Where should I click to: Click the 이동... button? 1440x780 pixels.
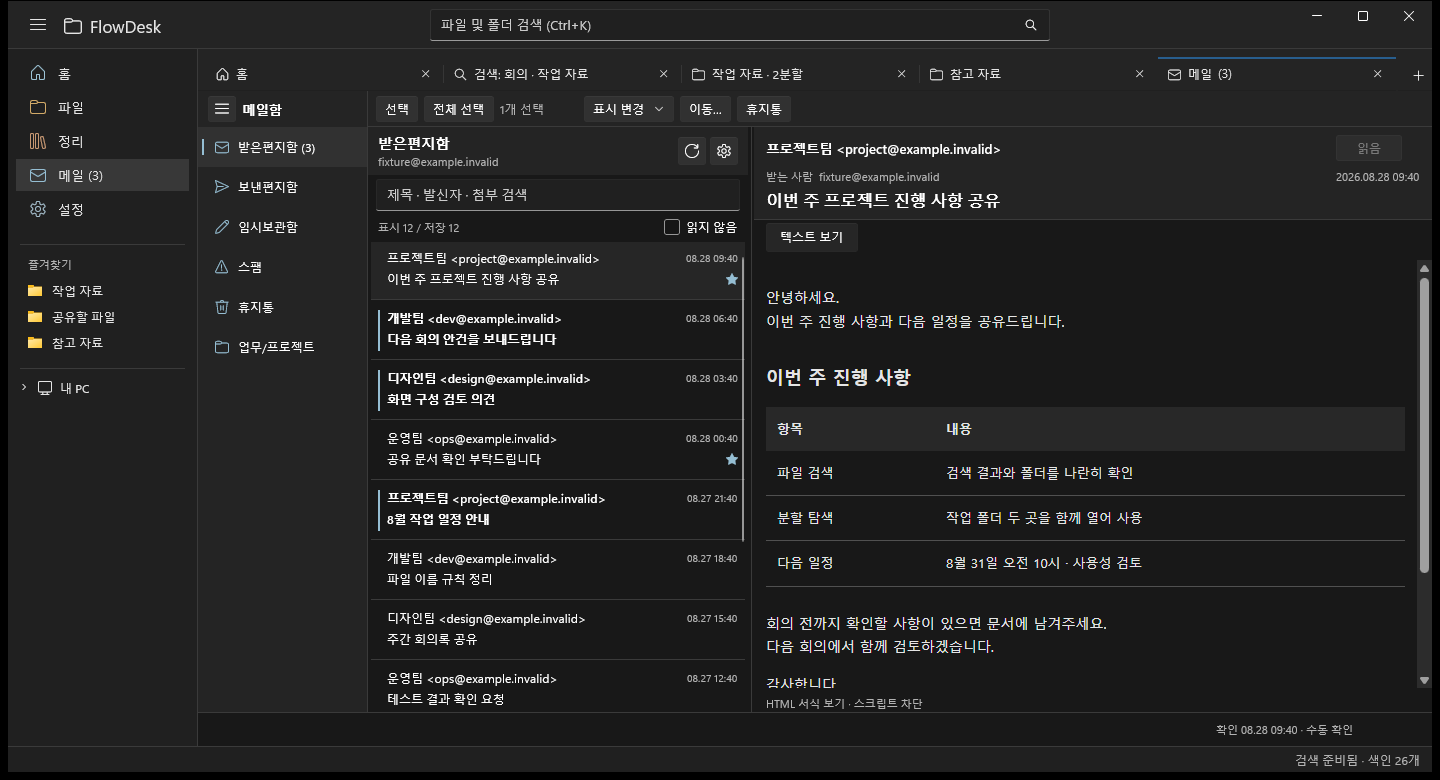706,109
